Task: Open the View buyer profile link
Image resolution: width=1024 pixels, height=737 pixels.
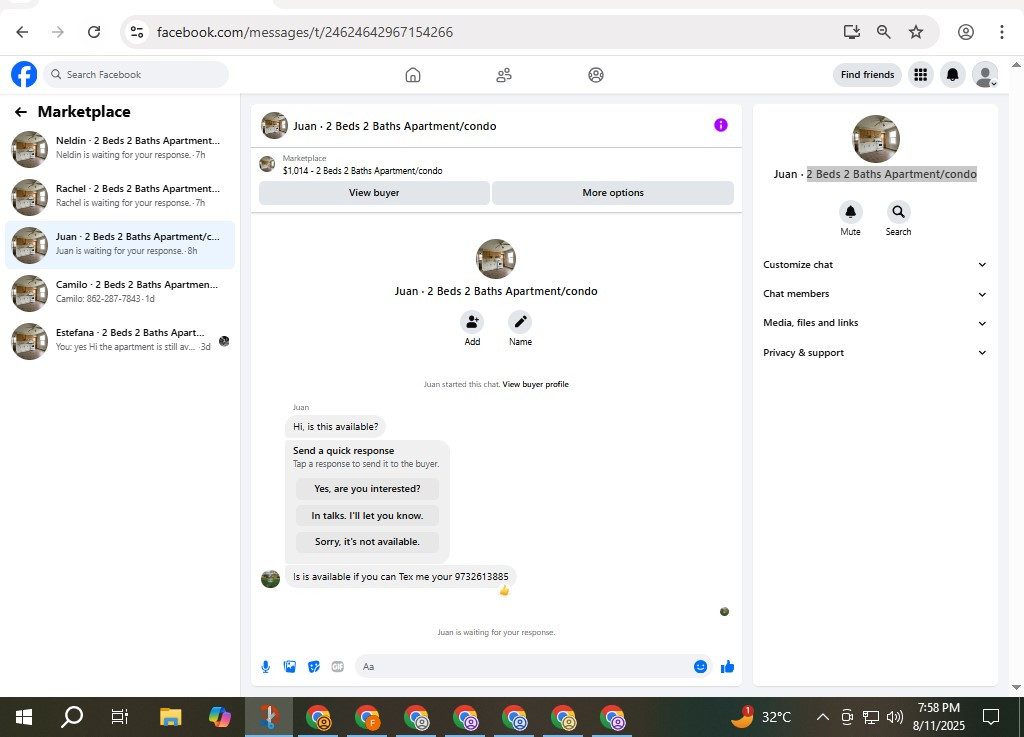Action: coord(536,384)
